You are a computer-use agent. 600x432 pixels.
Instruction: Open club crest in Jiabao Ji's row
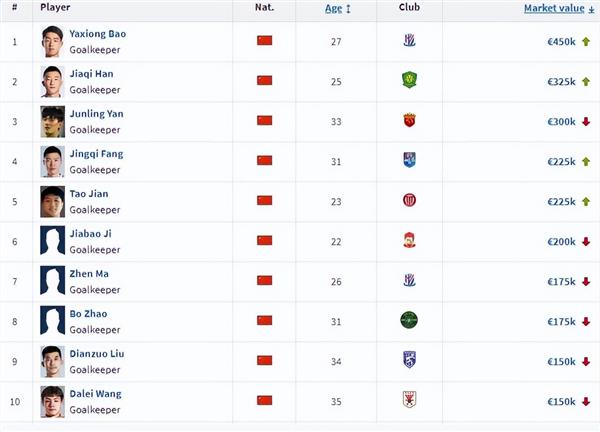click(x=409, y=240)
